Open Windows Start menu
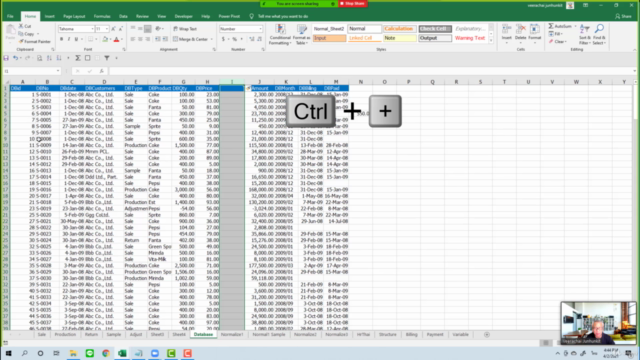Image resolution: width=640 pixels, height=360 pixels. [8, 353]
